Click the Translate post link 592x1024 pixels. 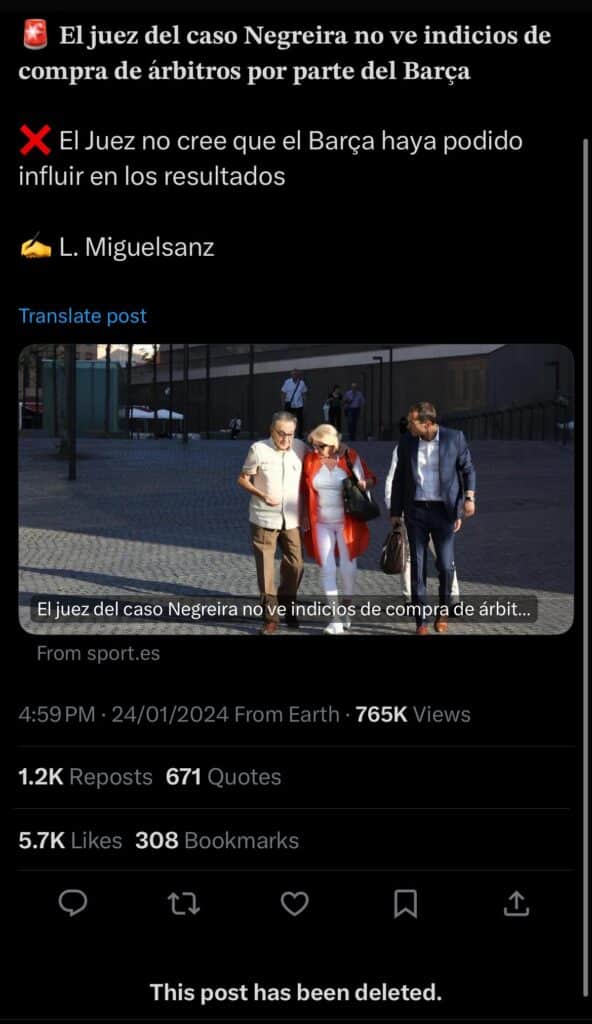point(83,316)
